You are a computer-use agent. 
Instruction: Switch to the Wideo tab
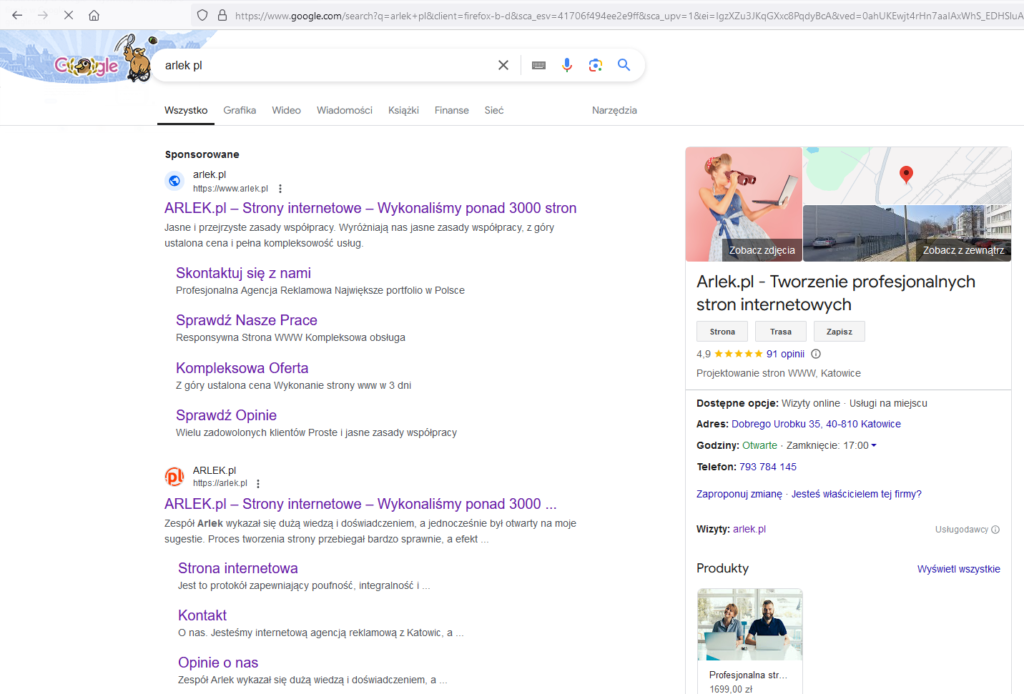pos(286,110)
